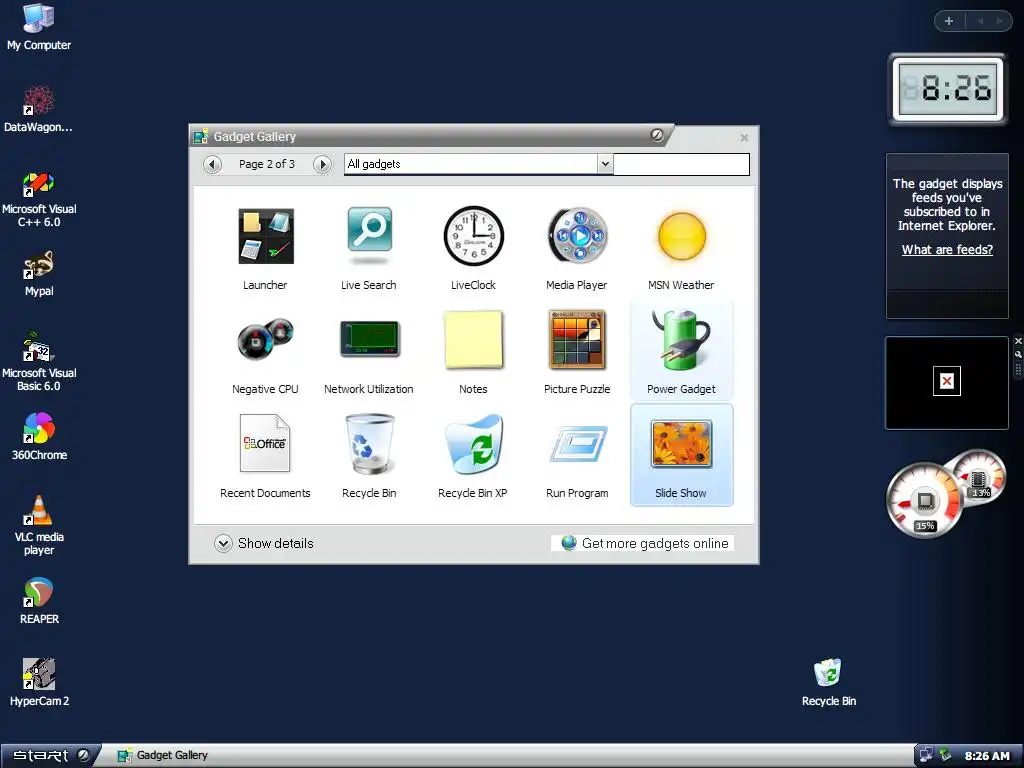Select Microsoft Visual Basic 6.0 shortcut

click(x=39, y=362)
